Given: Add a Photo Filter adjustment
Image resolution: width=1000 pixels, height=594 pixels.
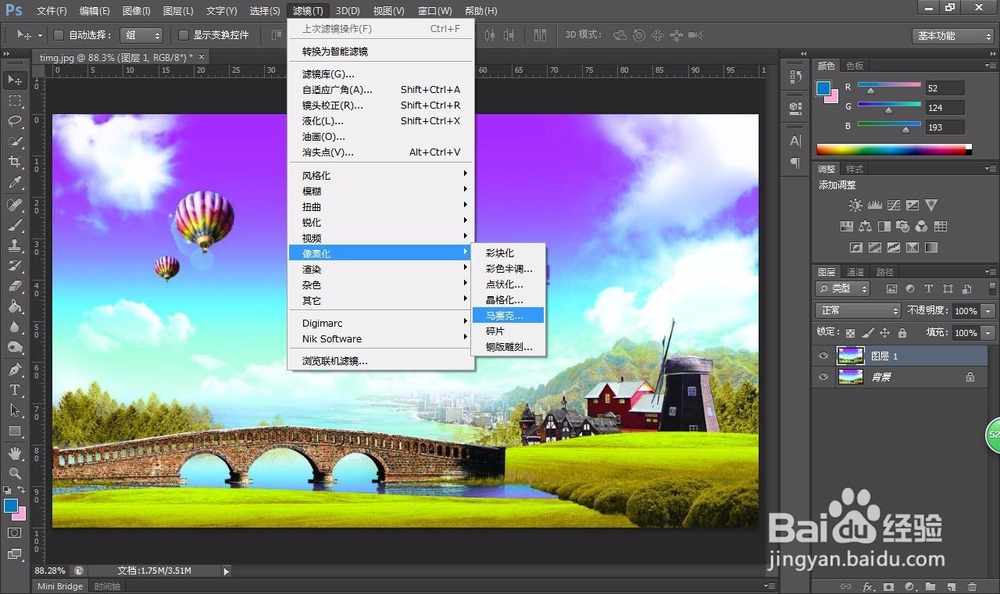Looking at the screenshot, I should [x=902, y=226].
